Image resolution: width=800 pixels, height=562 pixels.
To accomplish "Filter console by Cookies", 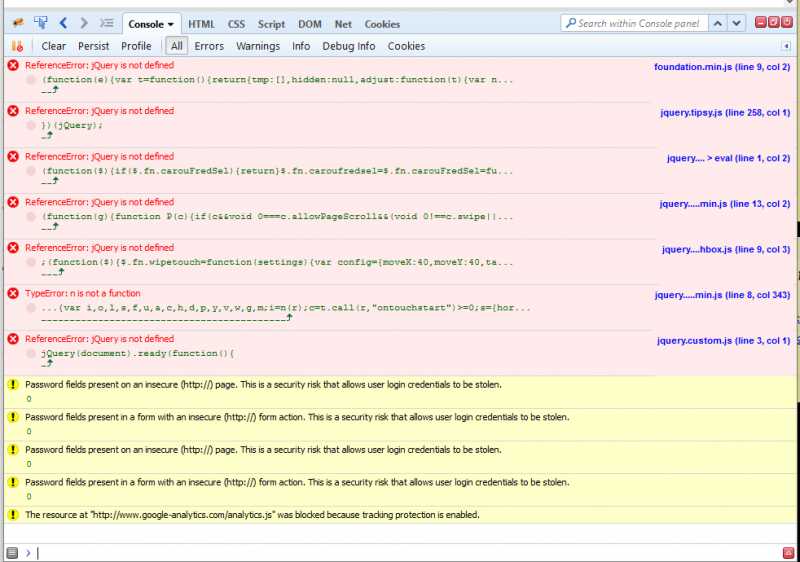I will click(406, 46).
